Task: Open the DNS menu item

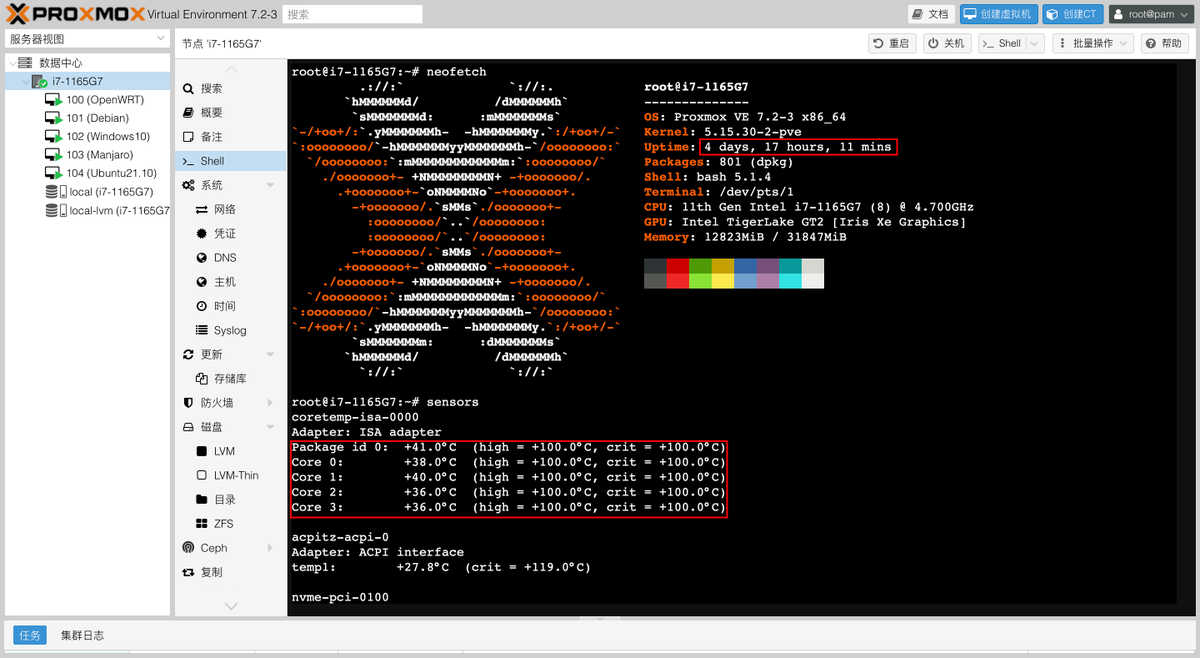Action: (230, 257)
